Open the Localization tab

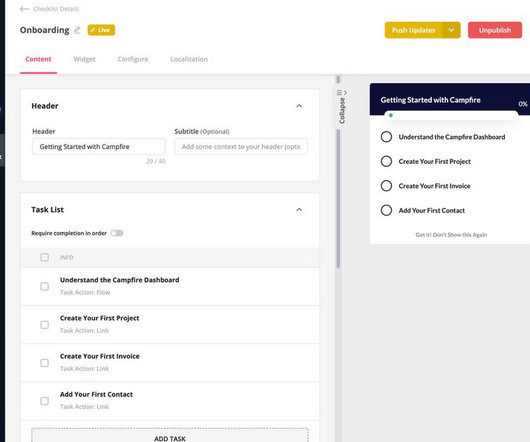click(189, 59)
